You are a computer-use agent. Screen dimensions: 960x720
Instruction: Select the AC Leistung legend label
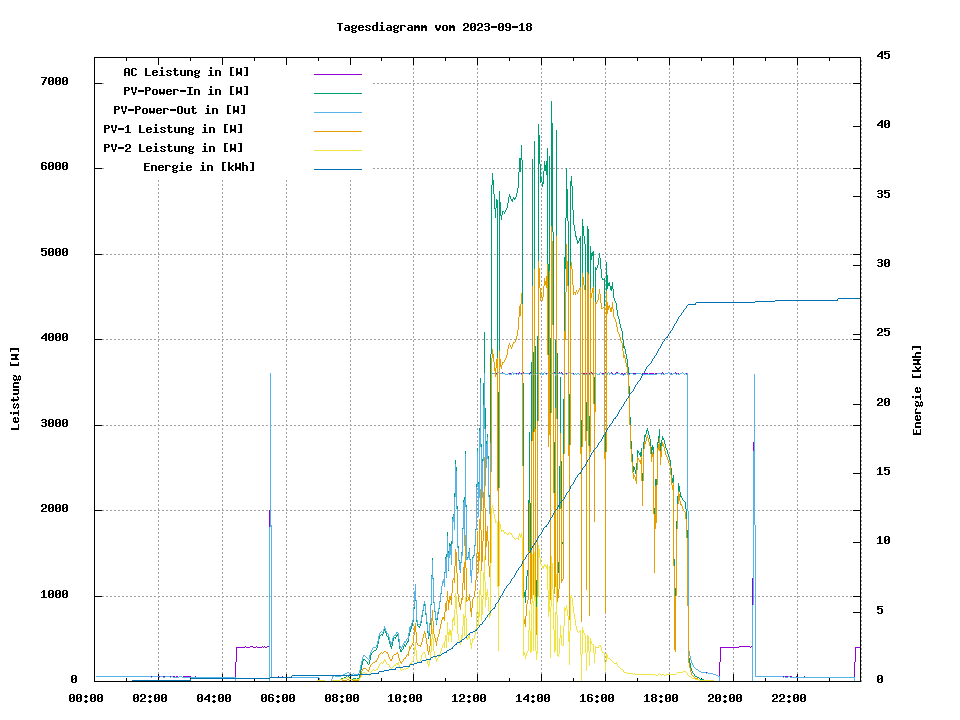pos(186,72)
